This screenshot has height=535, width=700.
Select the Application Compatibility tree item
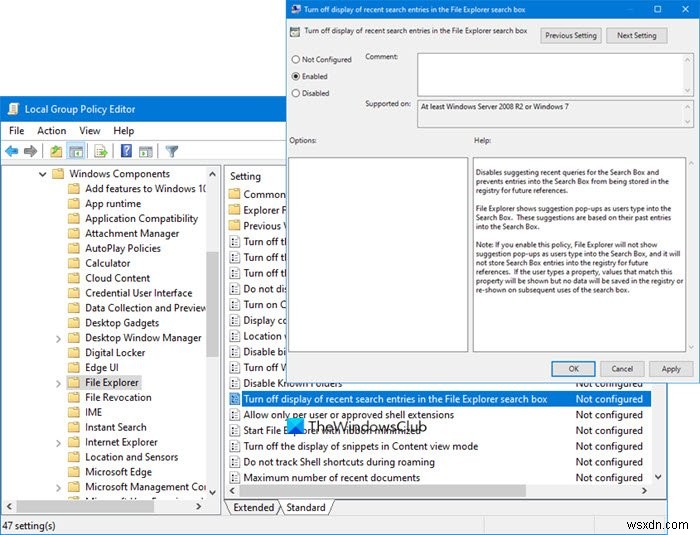142,218
